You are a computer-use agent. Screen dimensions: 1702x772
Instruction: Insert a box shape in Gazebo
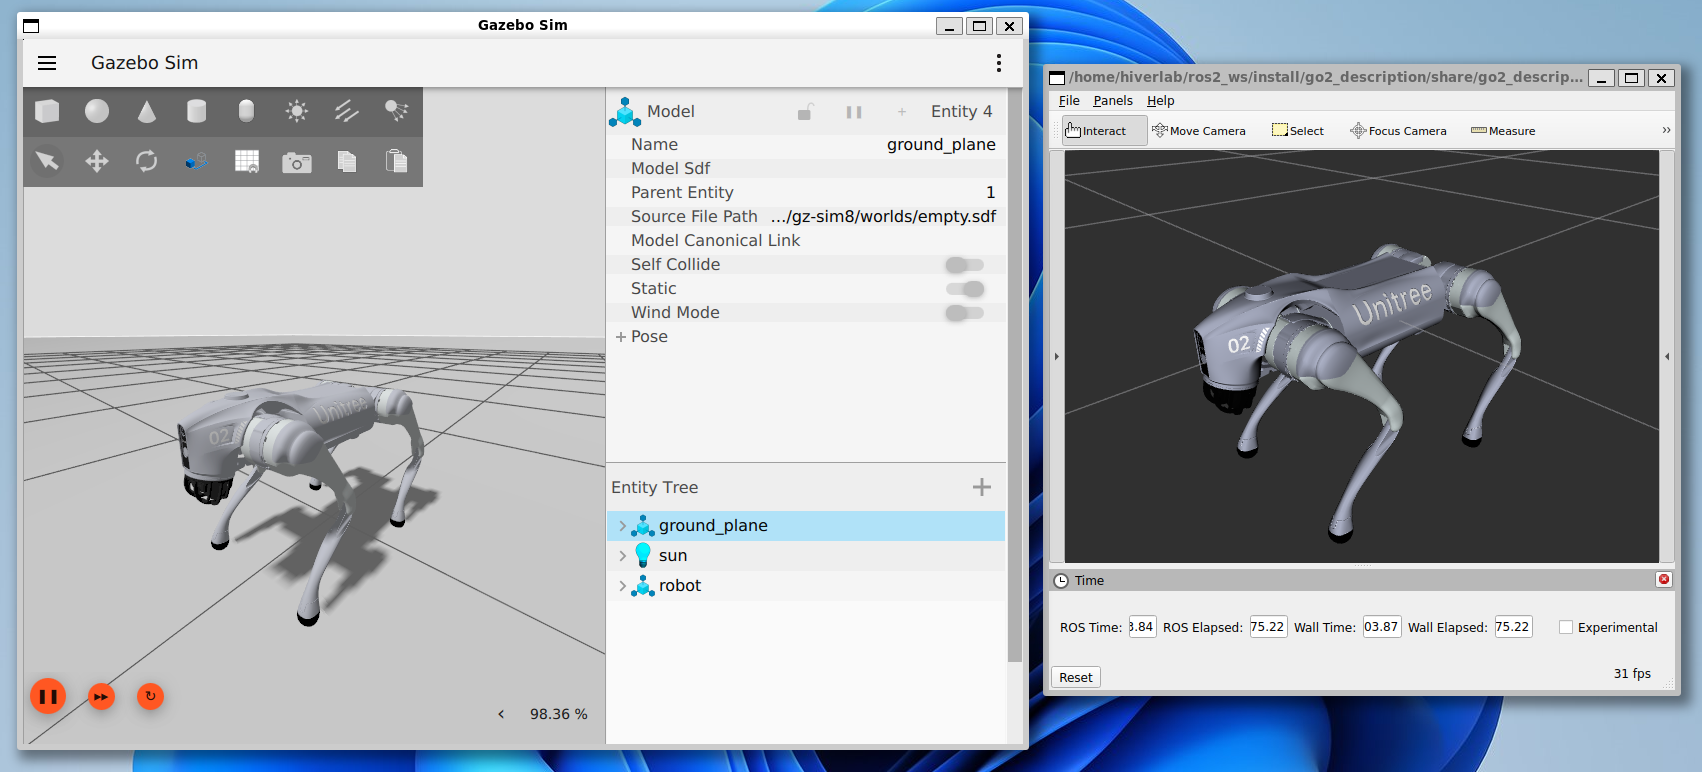click(x=47, y=111)
